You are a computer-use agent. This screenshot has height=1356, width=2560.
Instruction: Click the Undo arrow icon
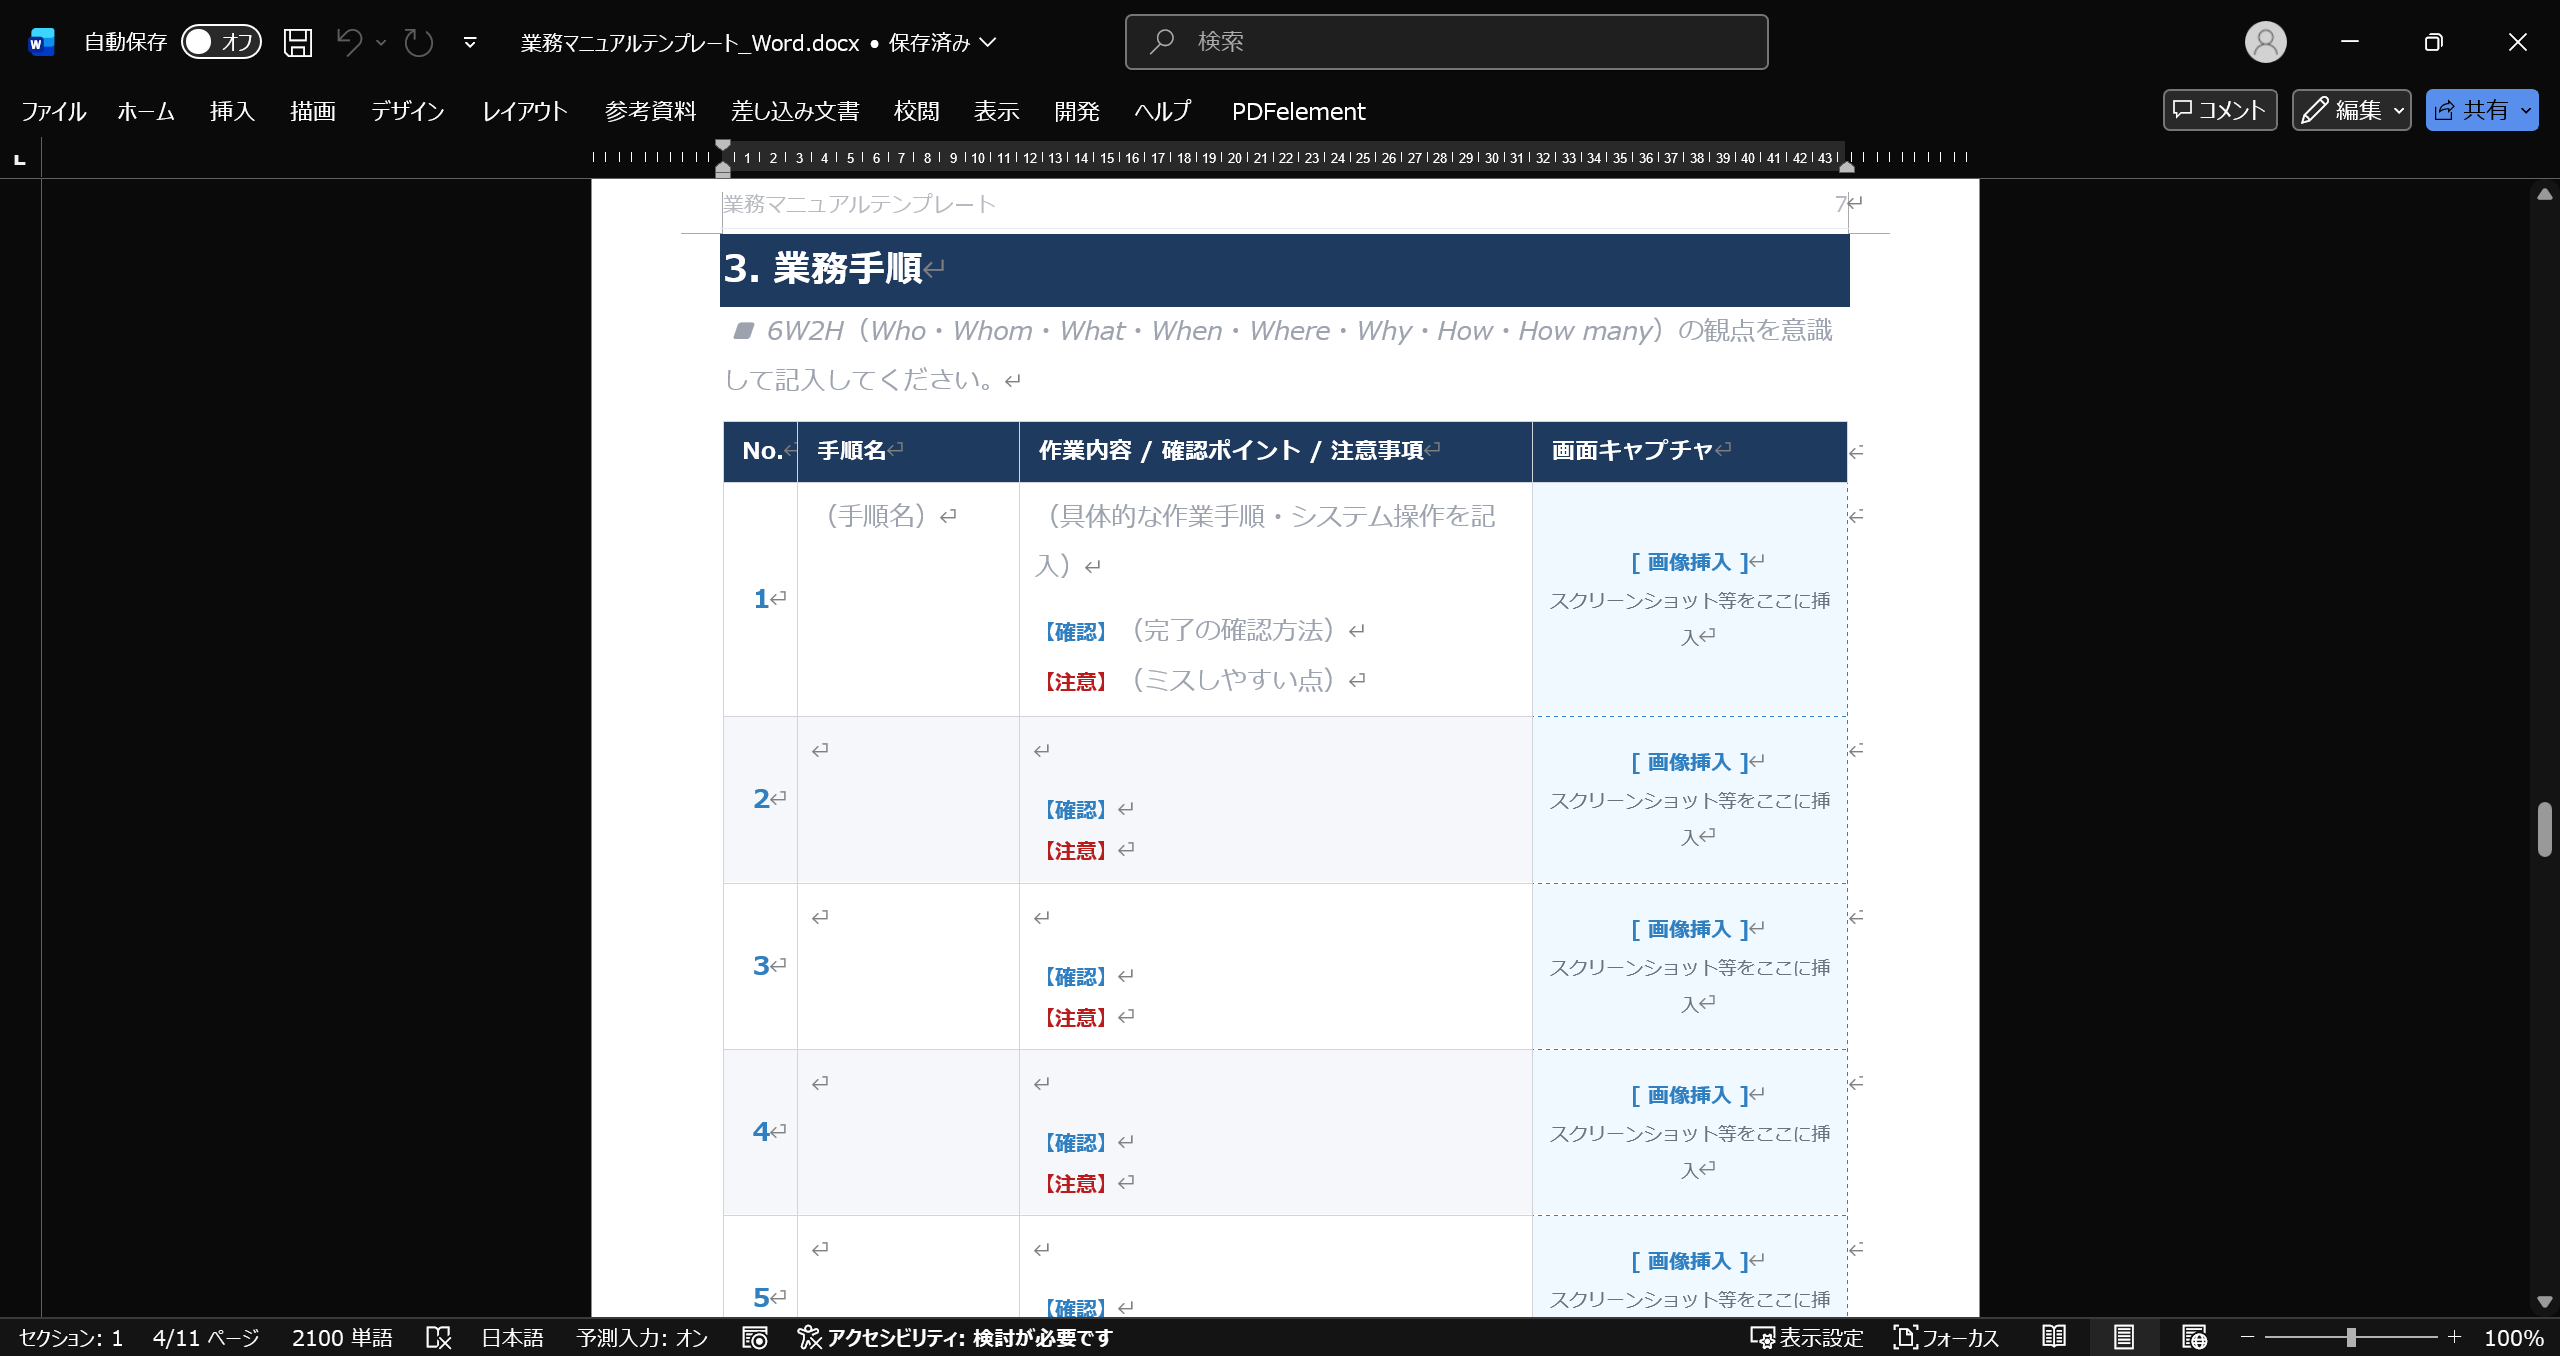[349, 42]
